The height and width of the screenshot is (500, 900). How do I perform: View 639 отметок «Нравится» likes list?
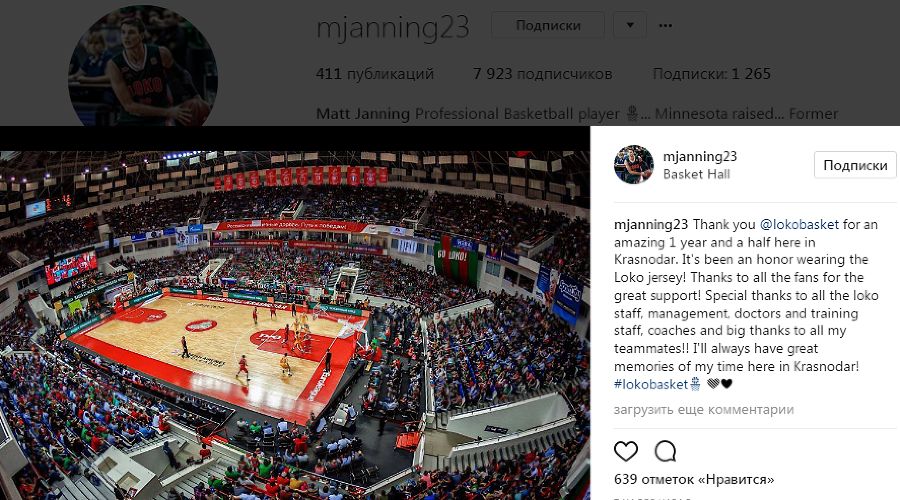click(694, 479)
